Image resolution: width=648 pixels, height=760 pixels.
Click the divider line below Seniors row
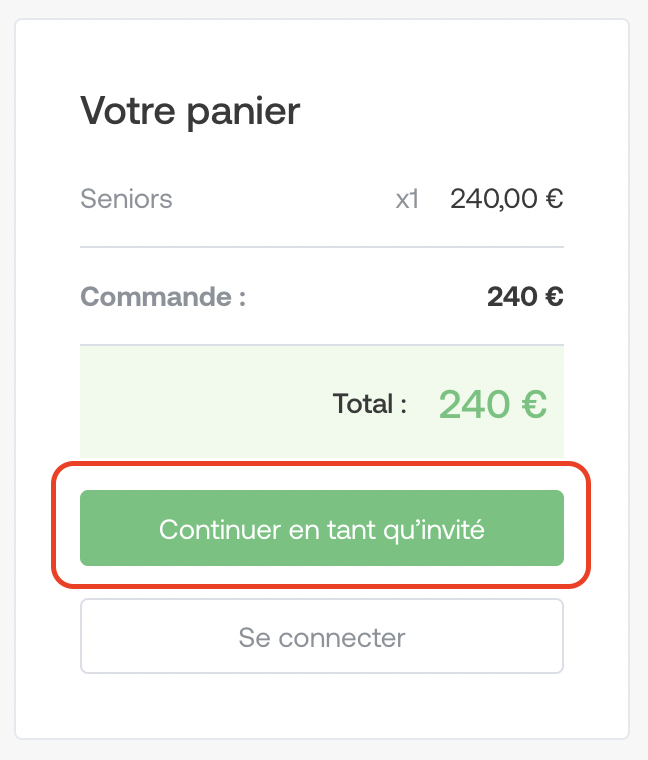point(322,247)
